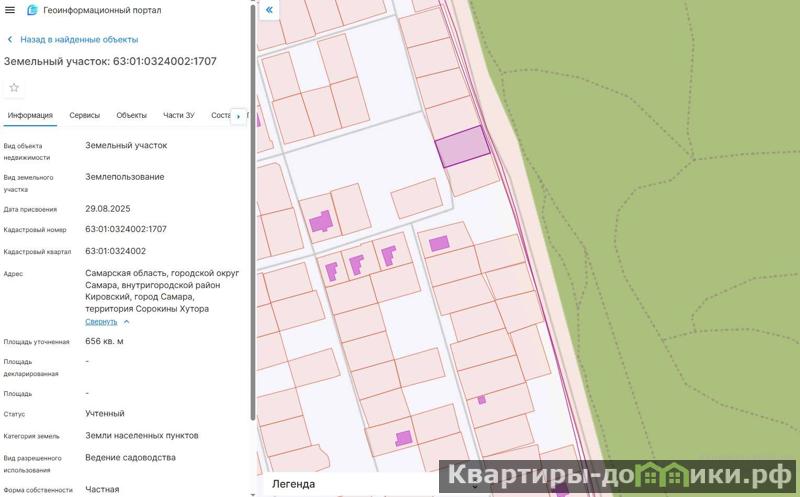Click the back arrow icon beside Назад
This screenshot has height=497, width=800.
[x=10, y=40]
